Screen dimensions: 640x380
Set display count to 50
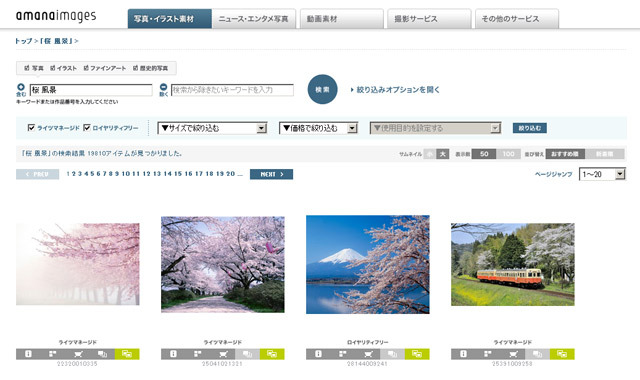(484, 154)
